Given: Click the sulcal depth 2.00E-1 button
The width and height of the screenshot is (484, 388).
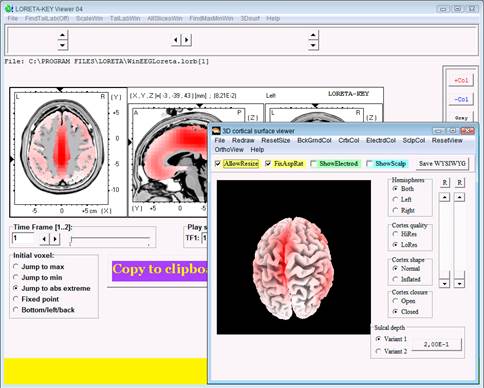Looking at the screenshot, I should [x=436, y=344].
